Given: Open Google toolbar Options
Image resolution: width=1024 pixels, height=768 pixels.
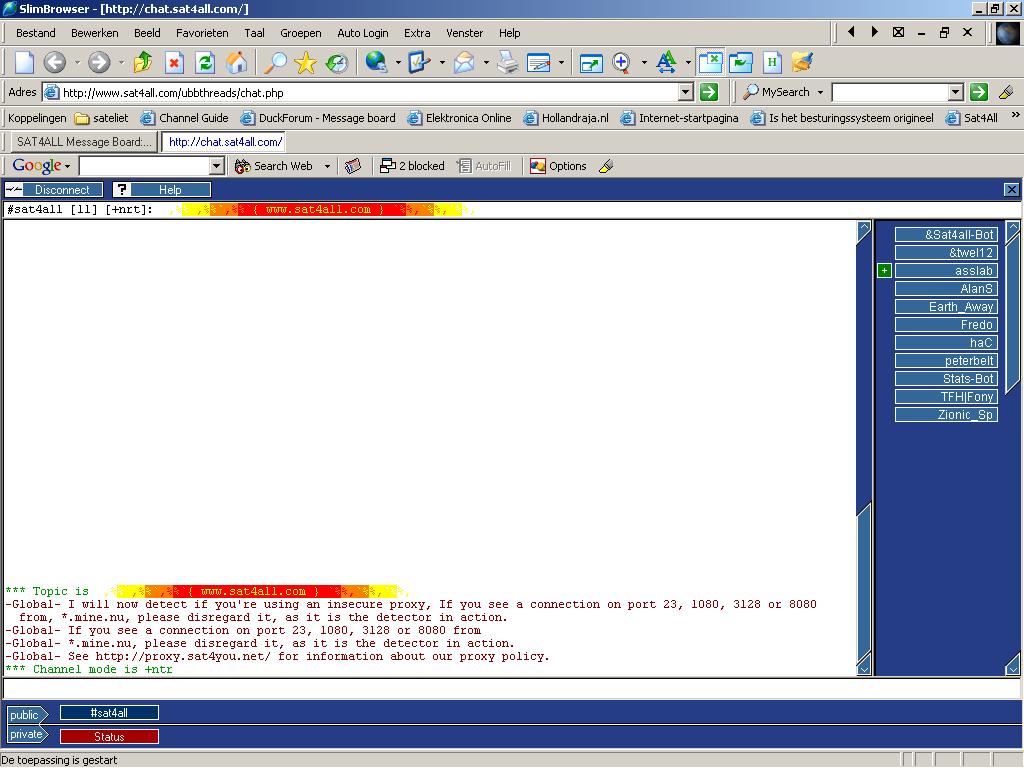Looking at the screenshot, I should point(558,166).
